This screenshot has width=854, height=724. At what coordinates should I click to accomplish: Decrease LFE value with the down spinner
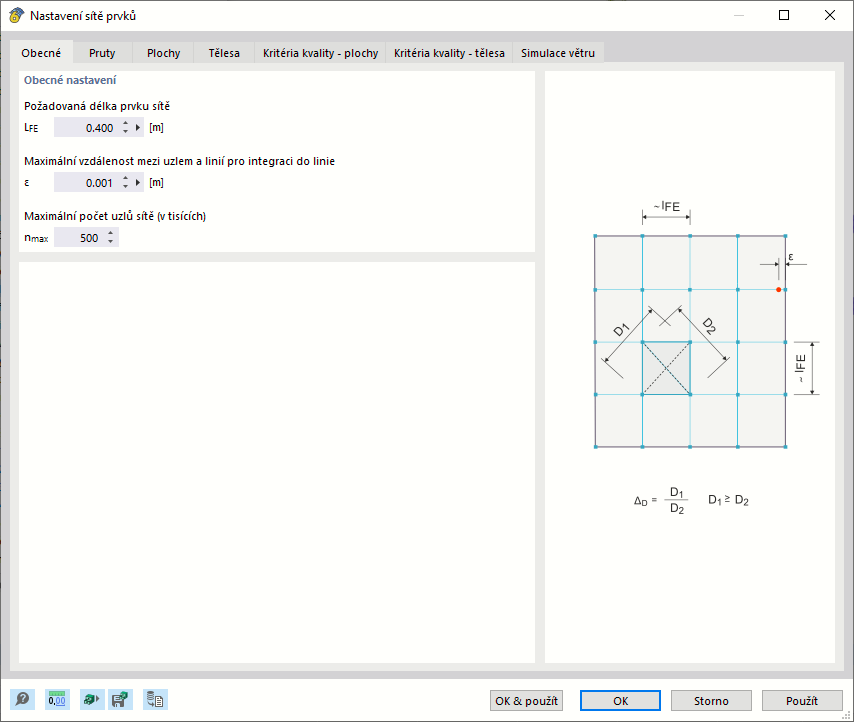pyautogui.click(x=125, y=132)
